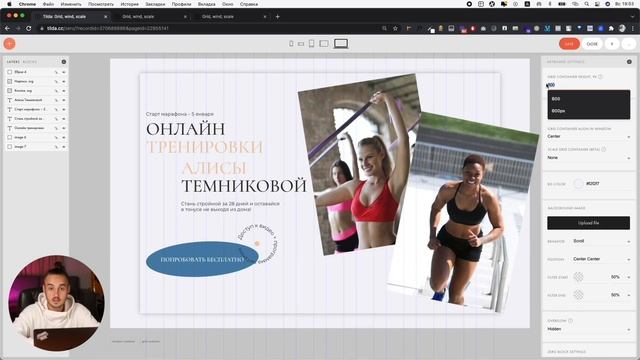The height and width of the screenshot is (360, 640).
Task: Select the woman in red top photo
Action: 359,163
